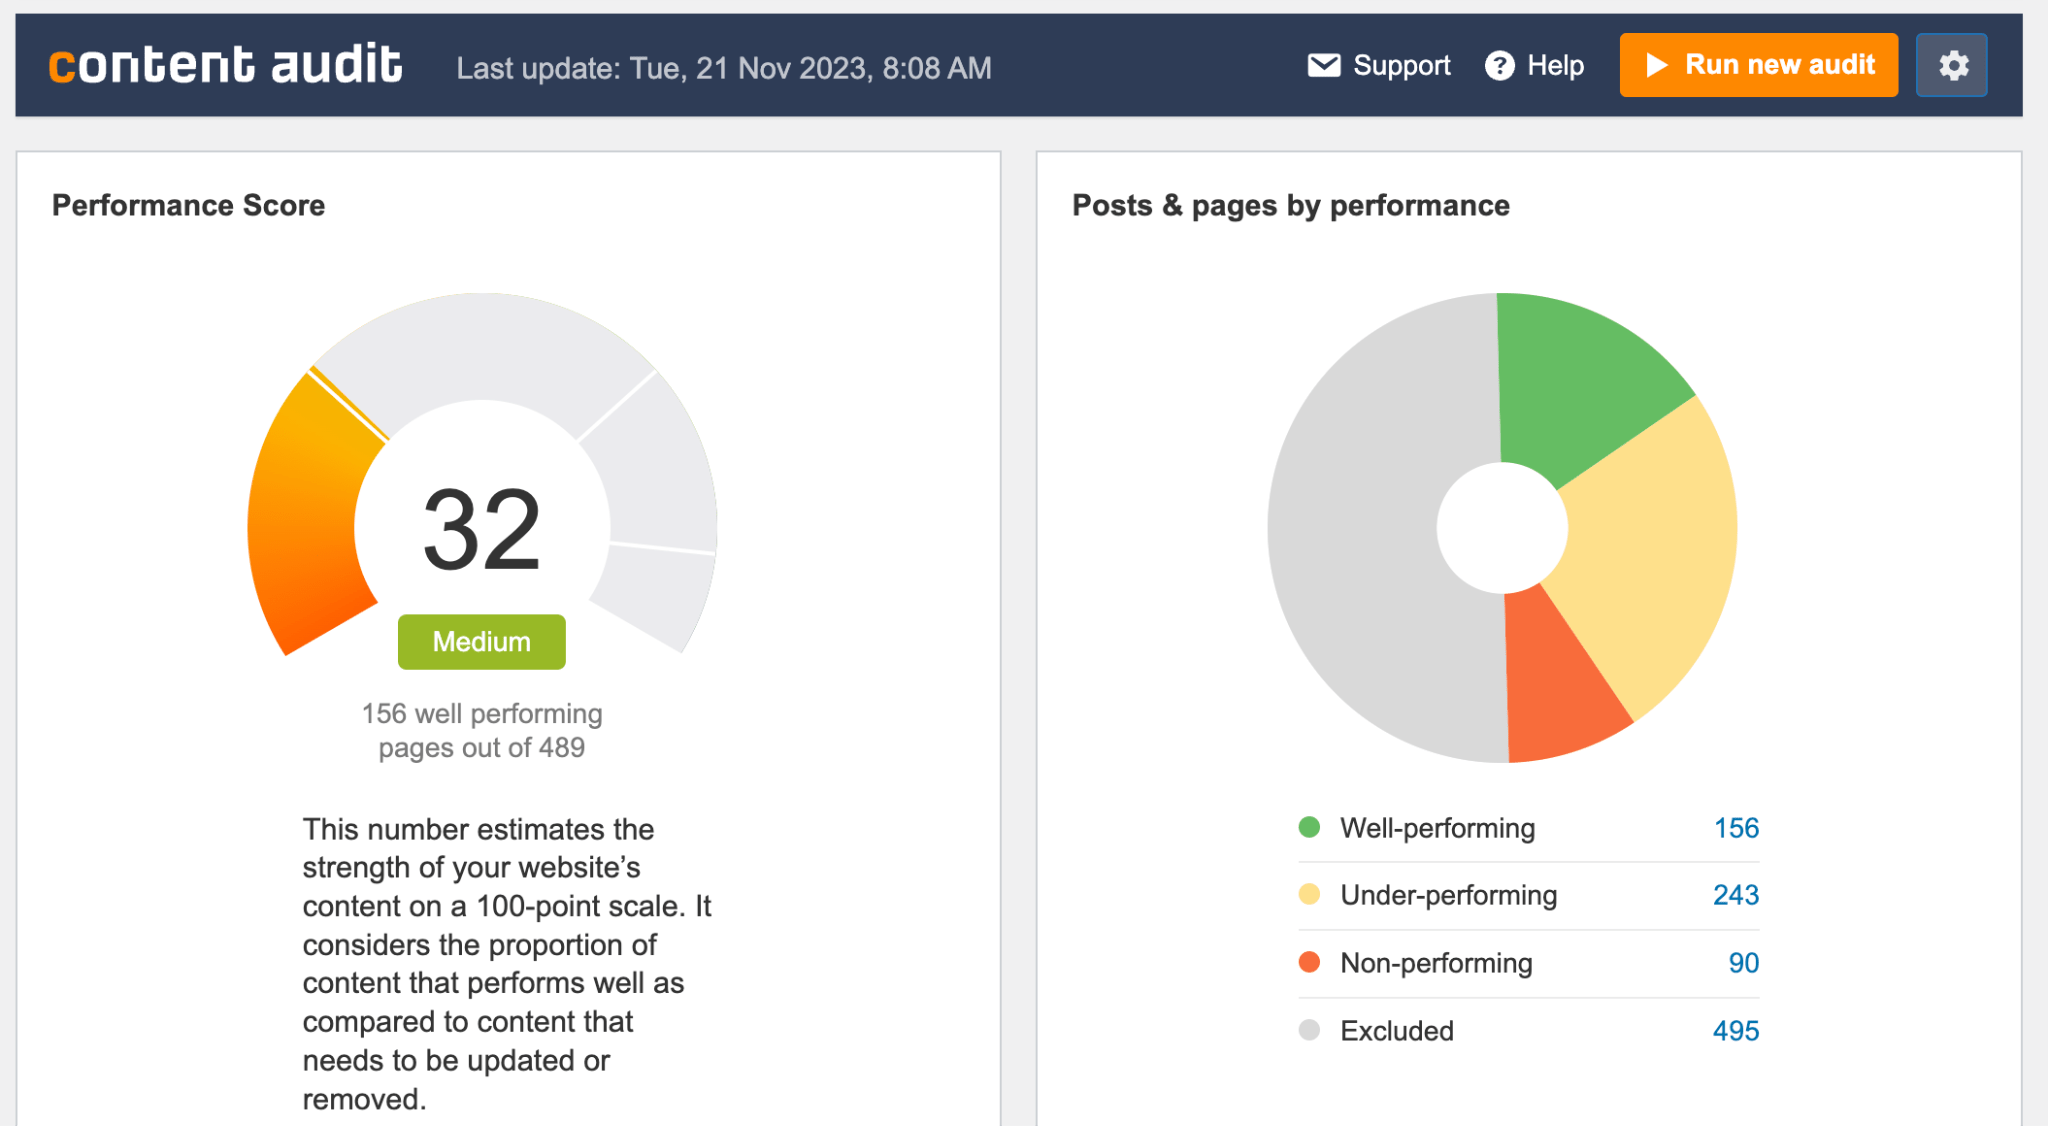Image resolution: width=2048 pixels, height=1126 pixels.
Task: Open the 243 Under-performing pages link
Action: click(x=1737, y=895)
